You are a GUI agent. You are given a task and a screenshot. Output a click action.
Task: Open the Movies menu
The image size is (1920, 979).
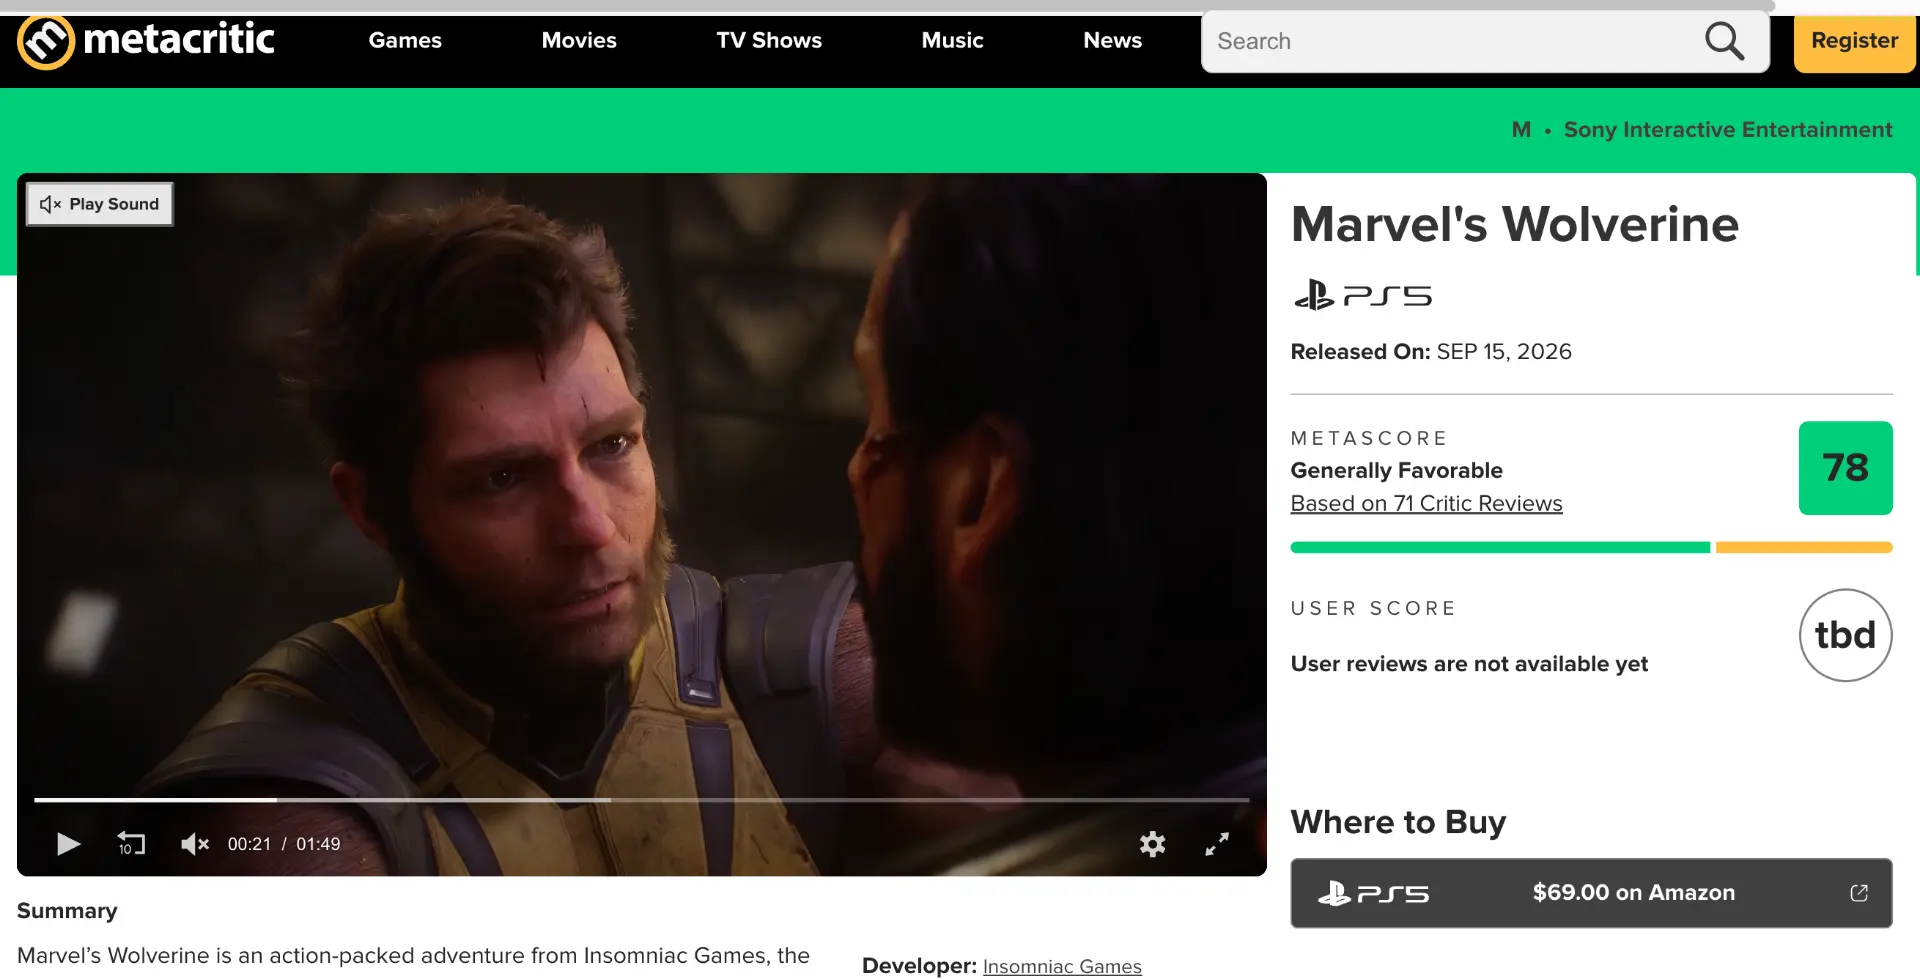pos(579,41)
